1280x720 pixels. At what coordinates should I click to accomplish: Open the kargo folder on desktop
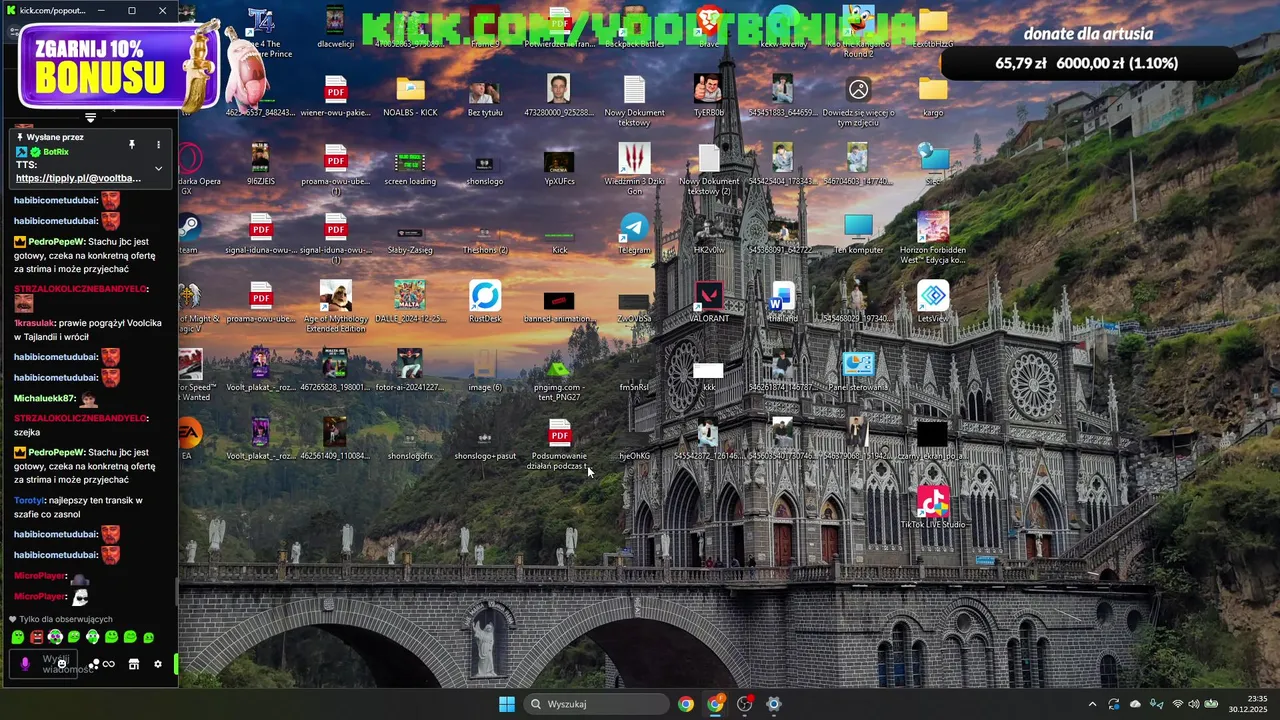tap(933, 96)
